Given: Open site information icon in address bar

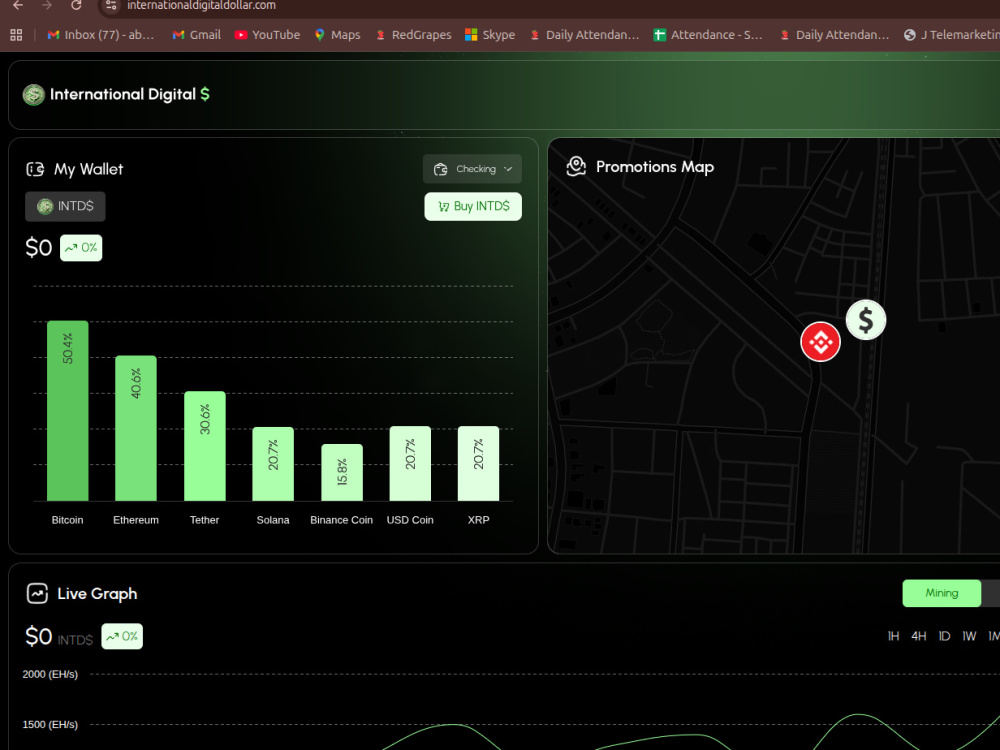Looking at the screenshot, I should [x=111, y=5].
